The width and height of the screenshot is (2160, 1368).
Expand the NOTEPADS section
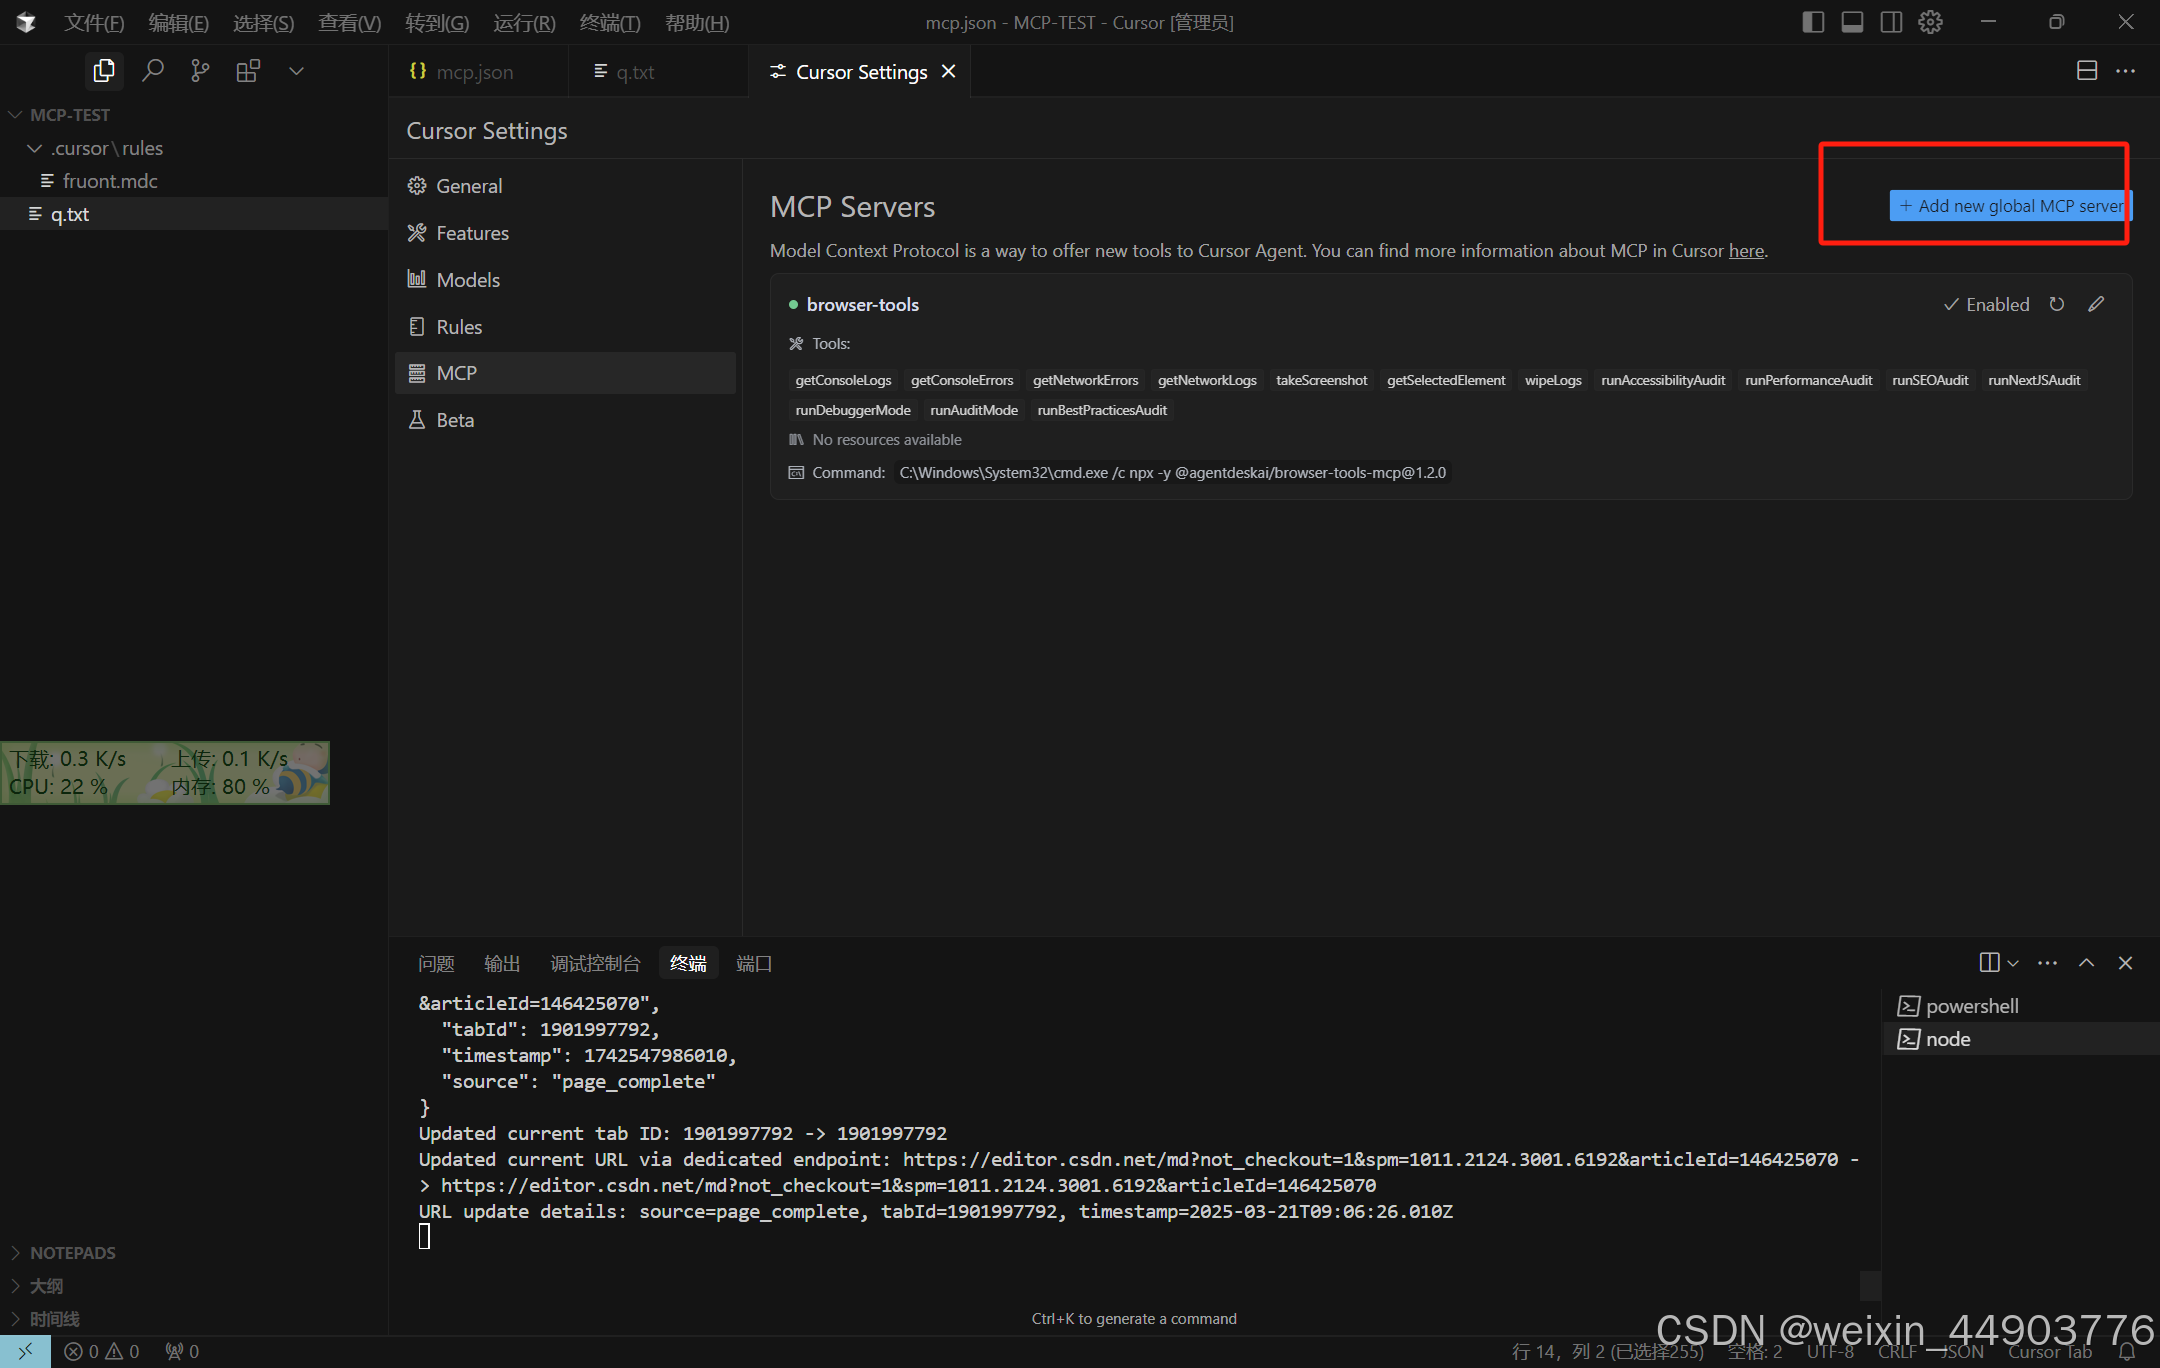(x=72, y=1253)
